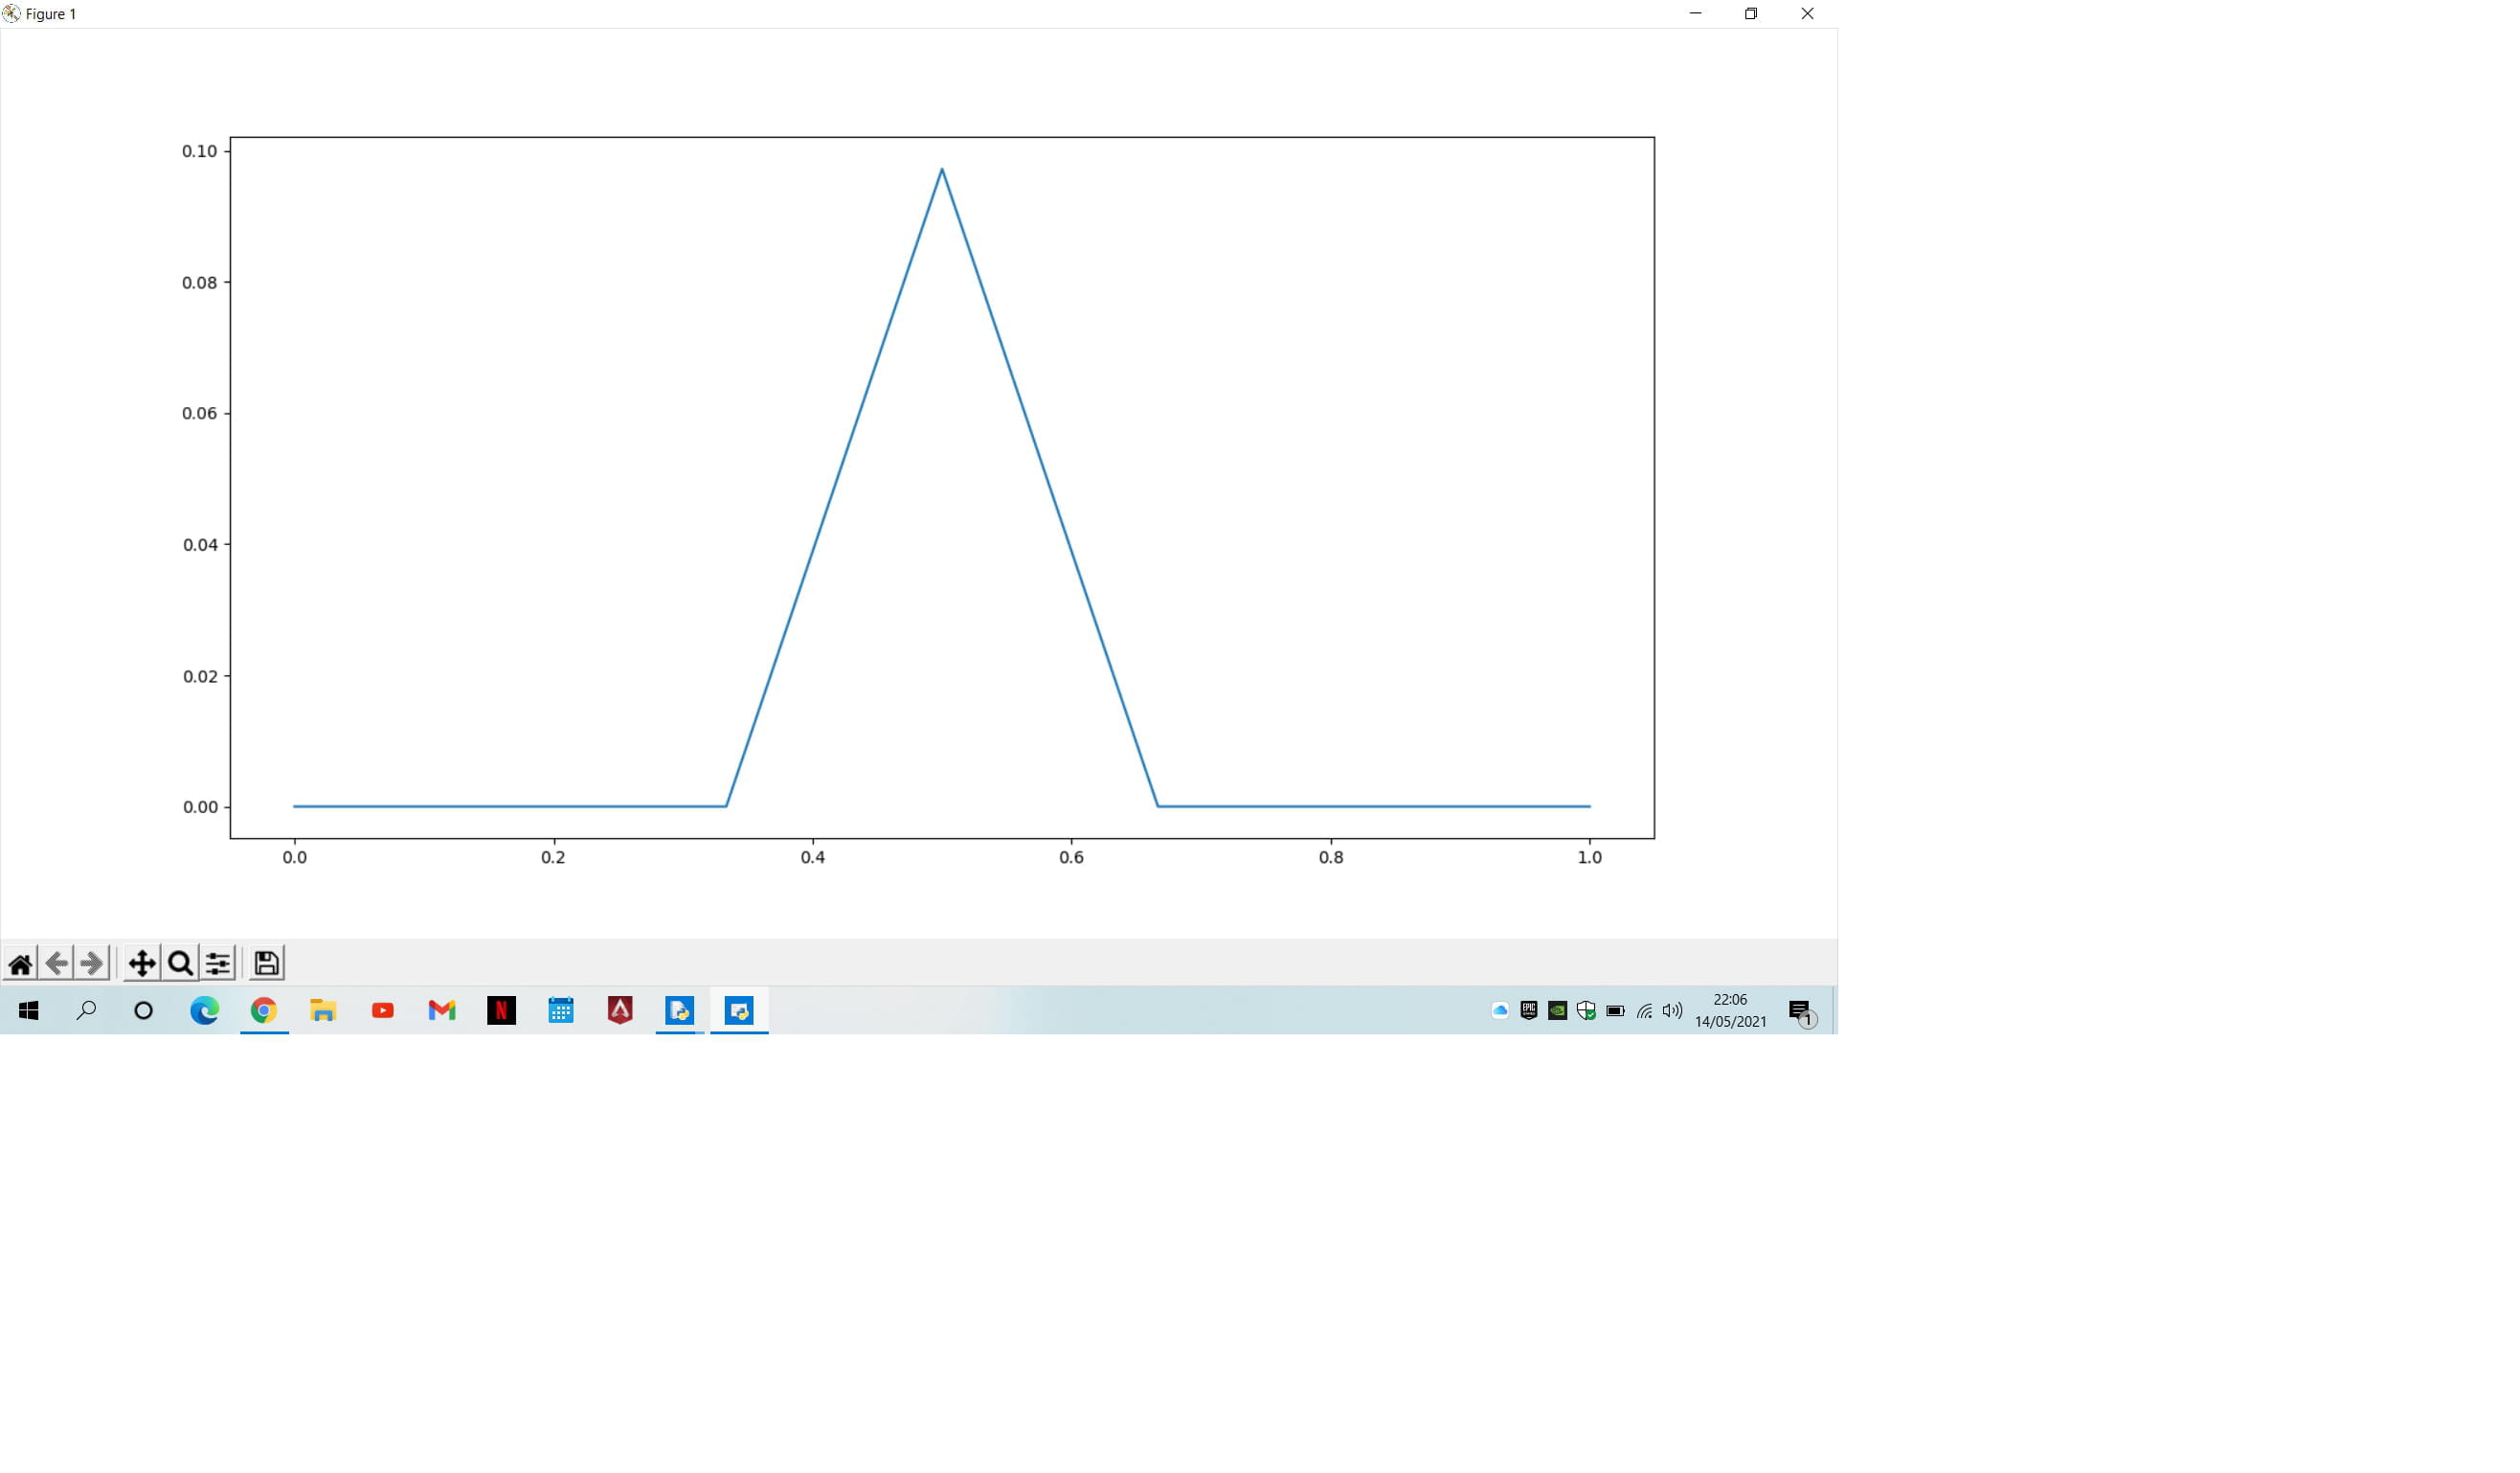Image resolution: width=2520 pixels, height=1473 pixels.
Task: Click x-axis label 0.6
Action: pyautogui.click(x=1072, y=858)
